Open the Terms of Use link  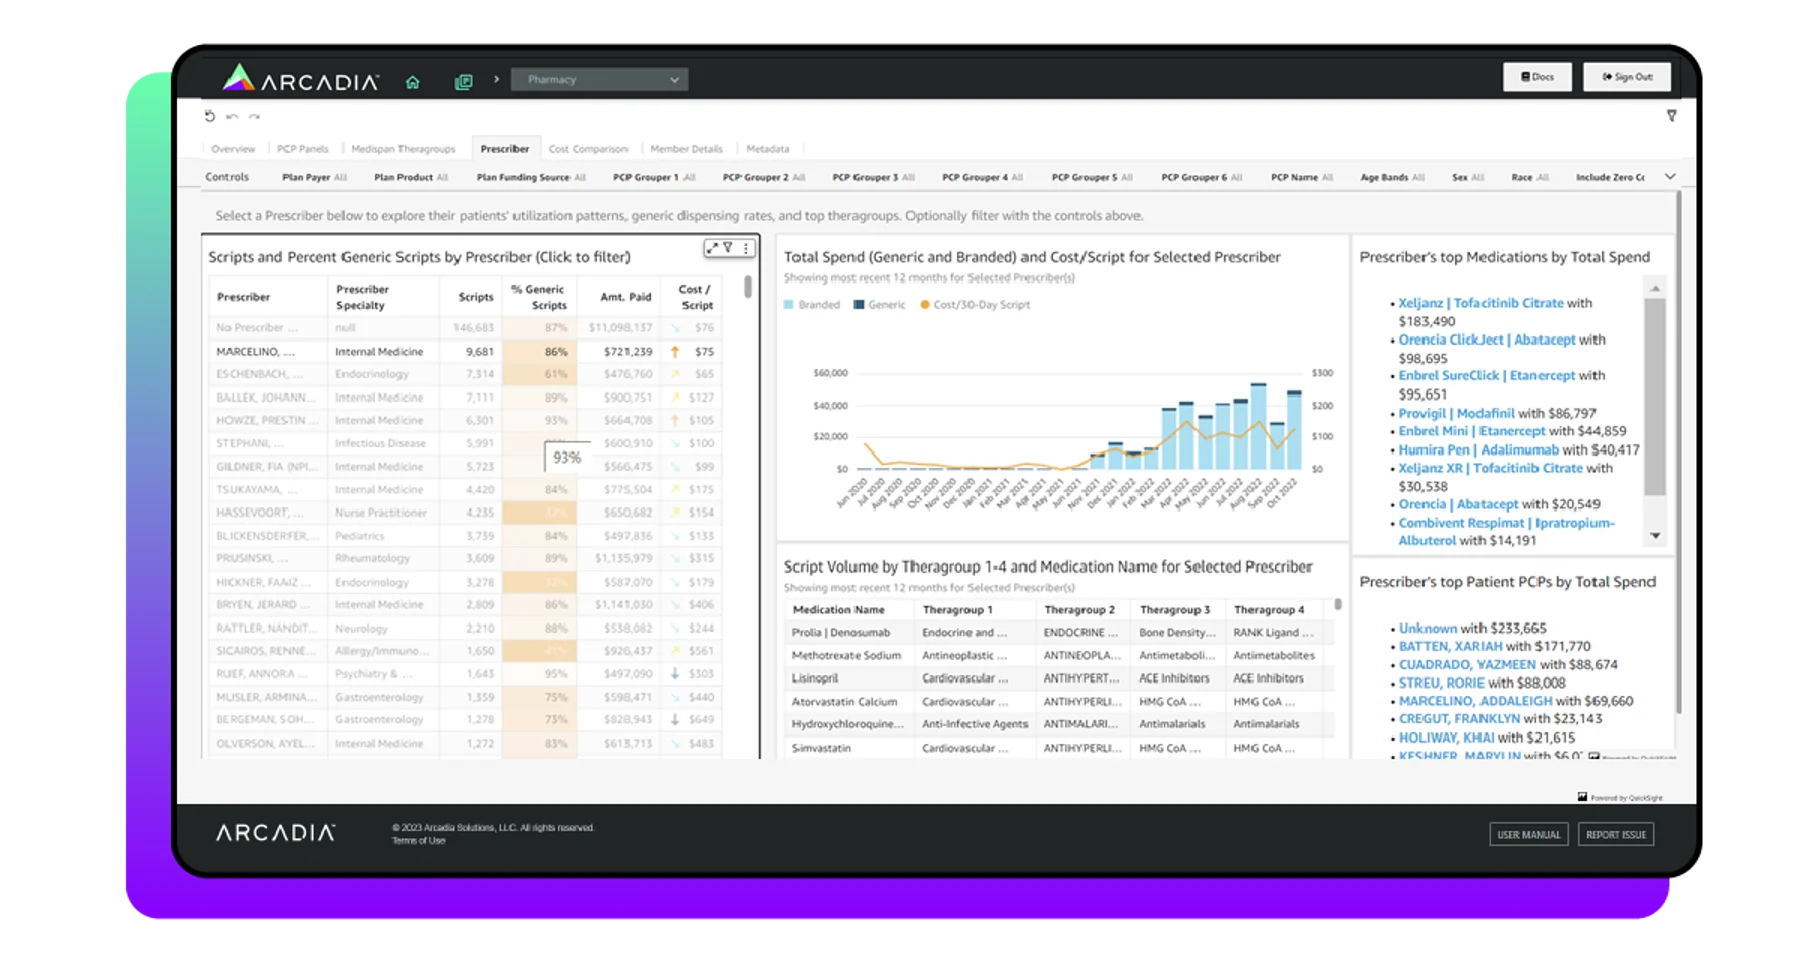pyautogui.click(x=418, y=841)
